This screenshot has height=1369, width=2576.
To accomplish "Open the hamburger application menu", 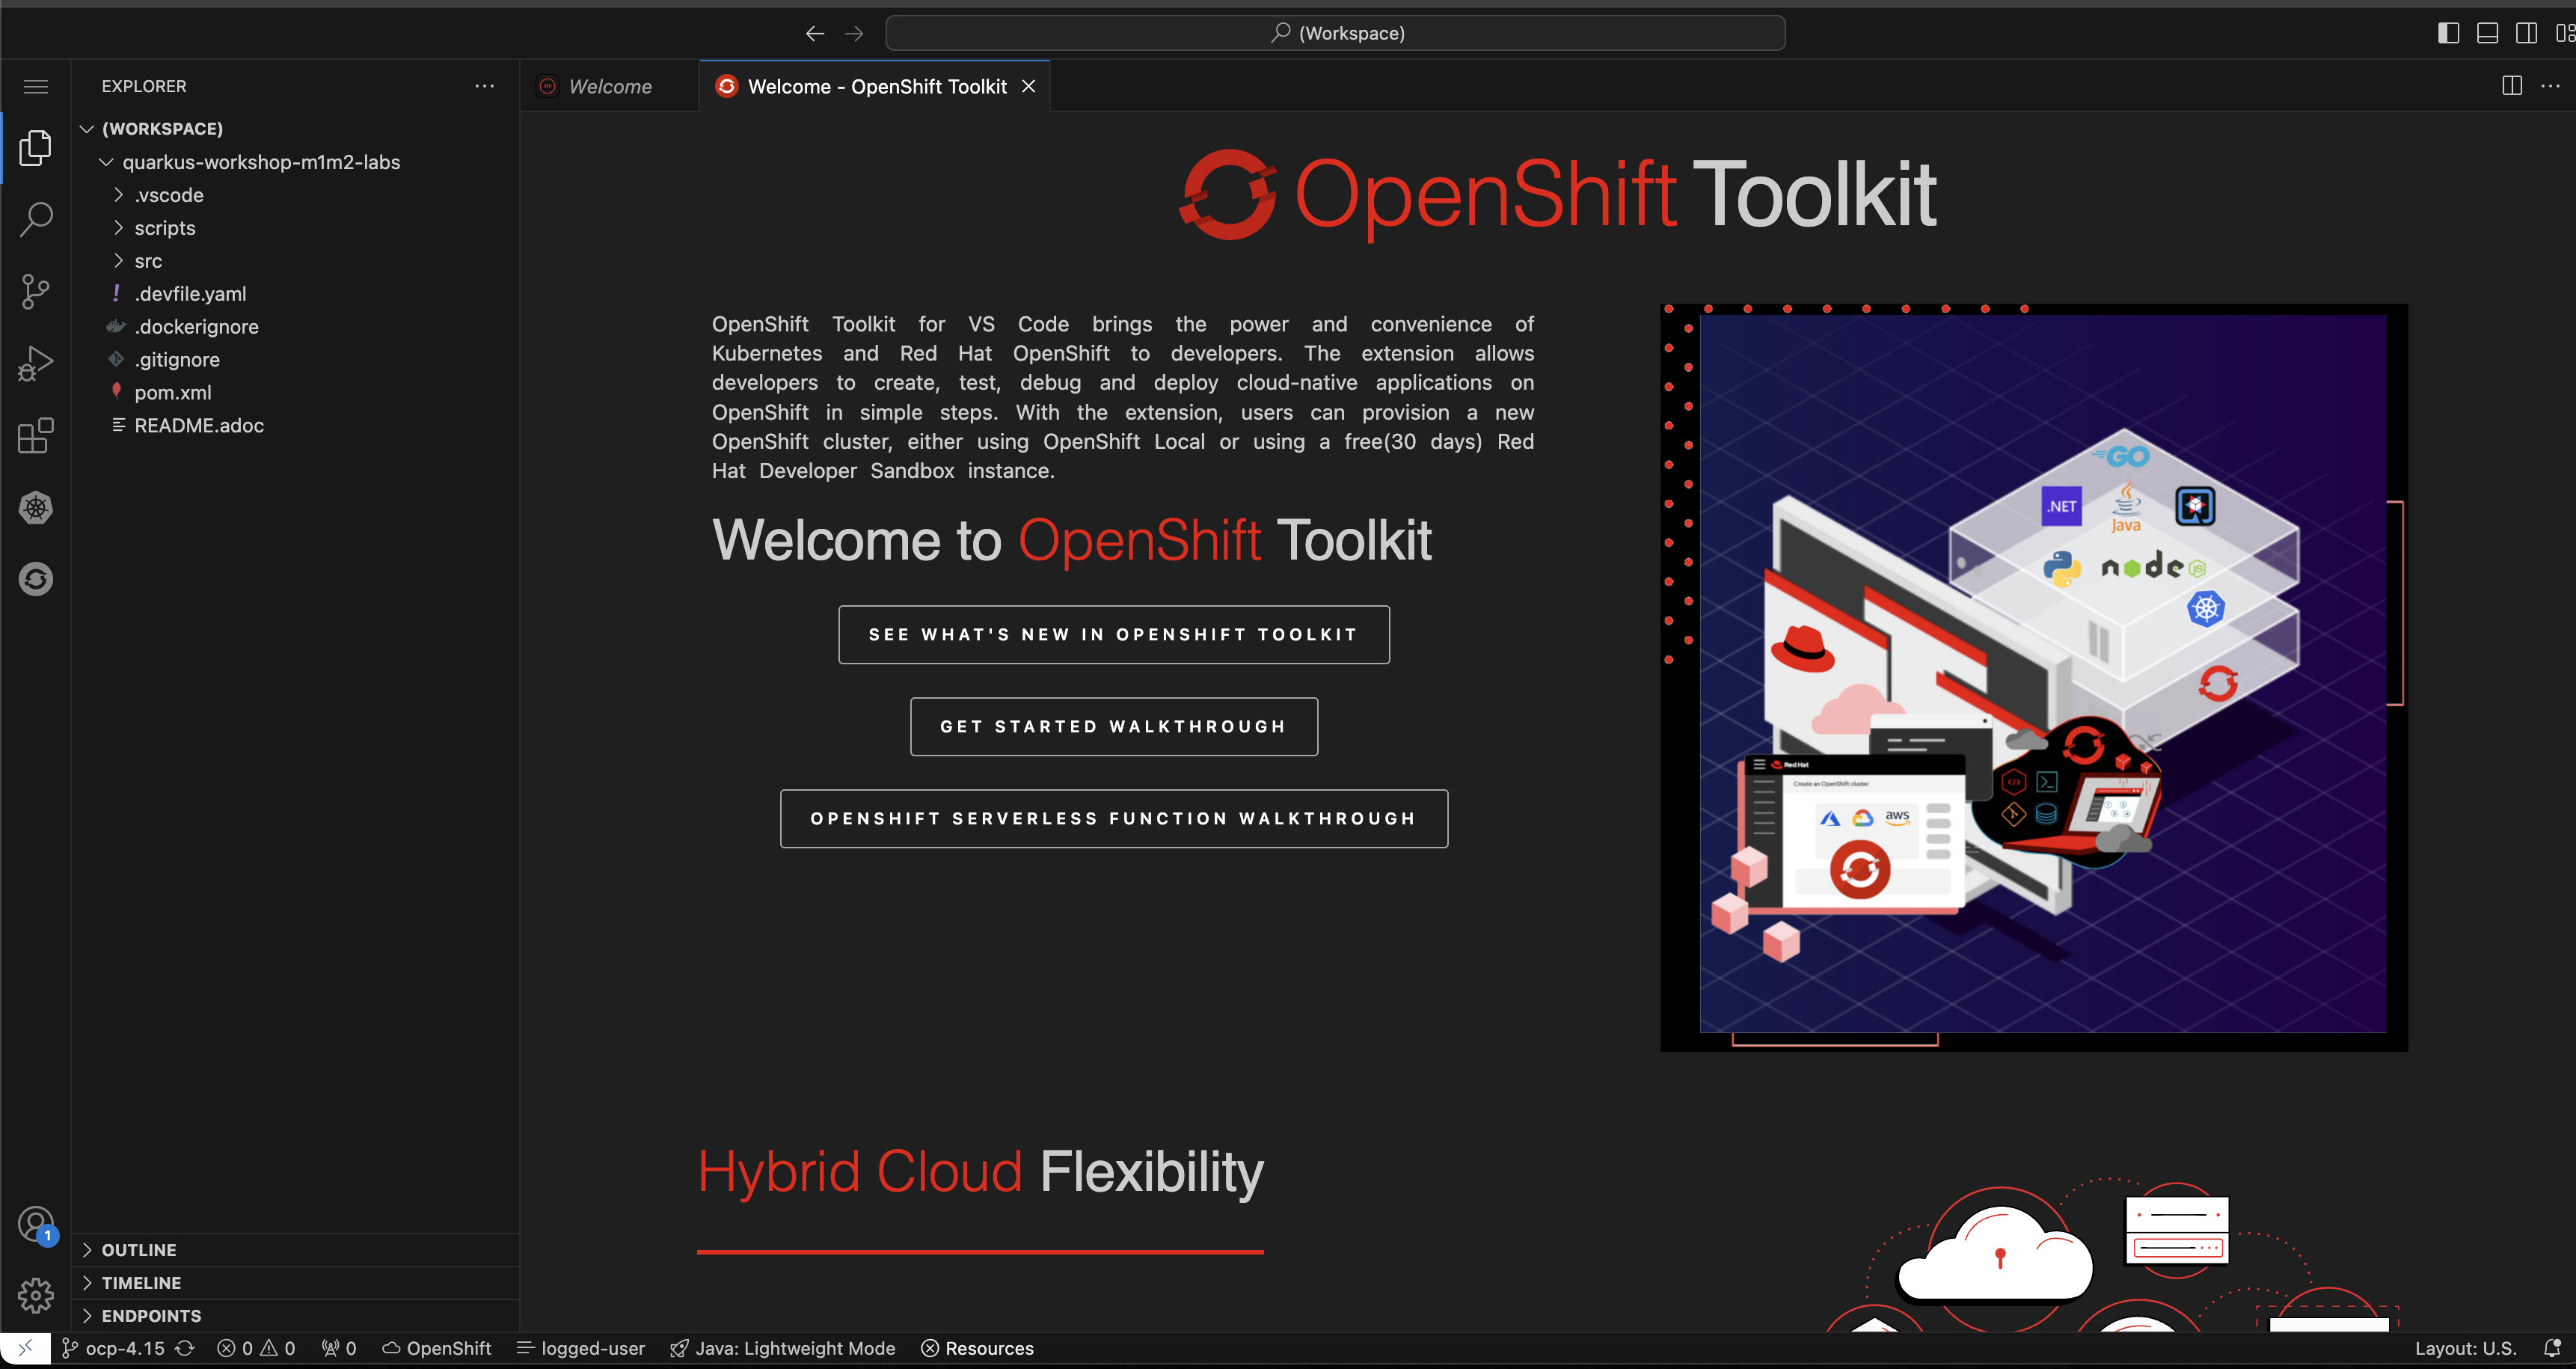I will (36, 87).
